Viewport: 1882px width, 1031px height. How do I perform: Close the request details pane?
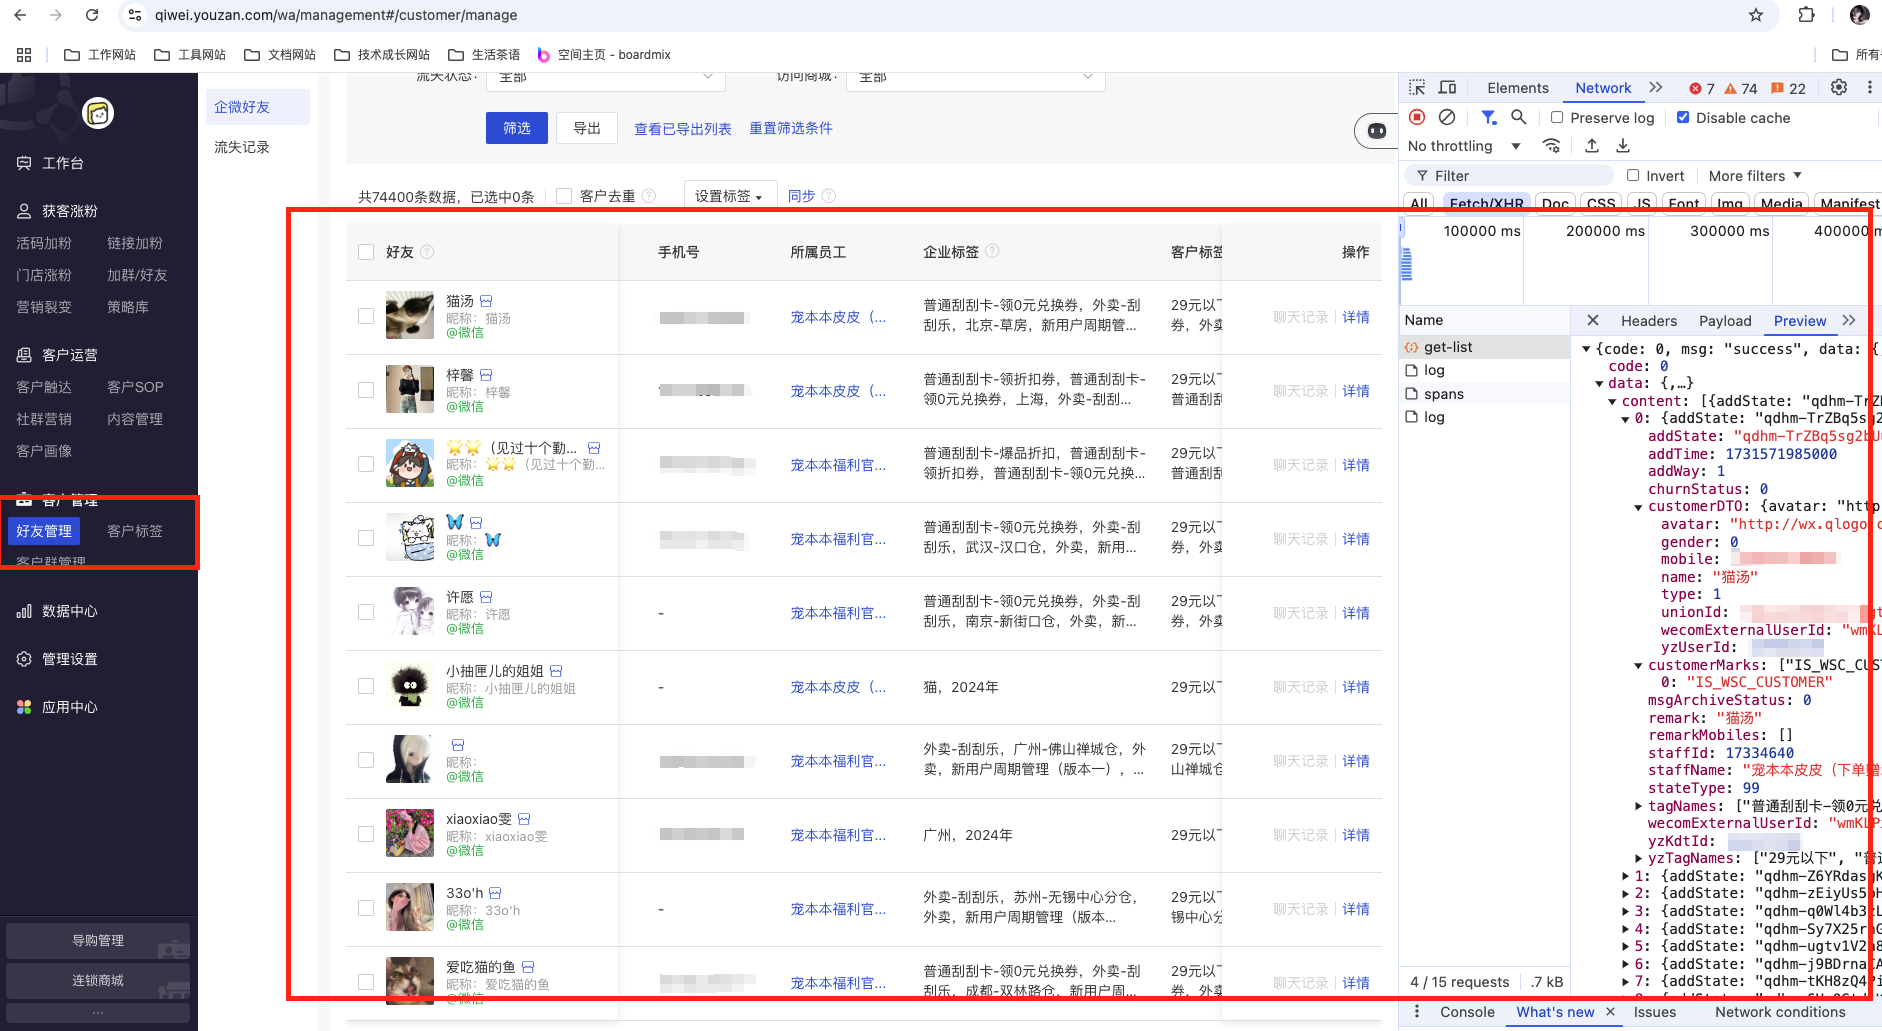tap(1593, 321)
